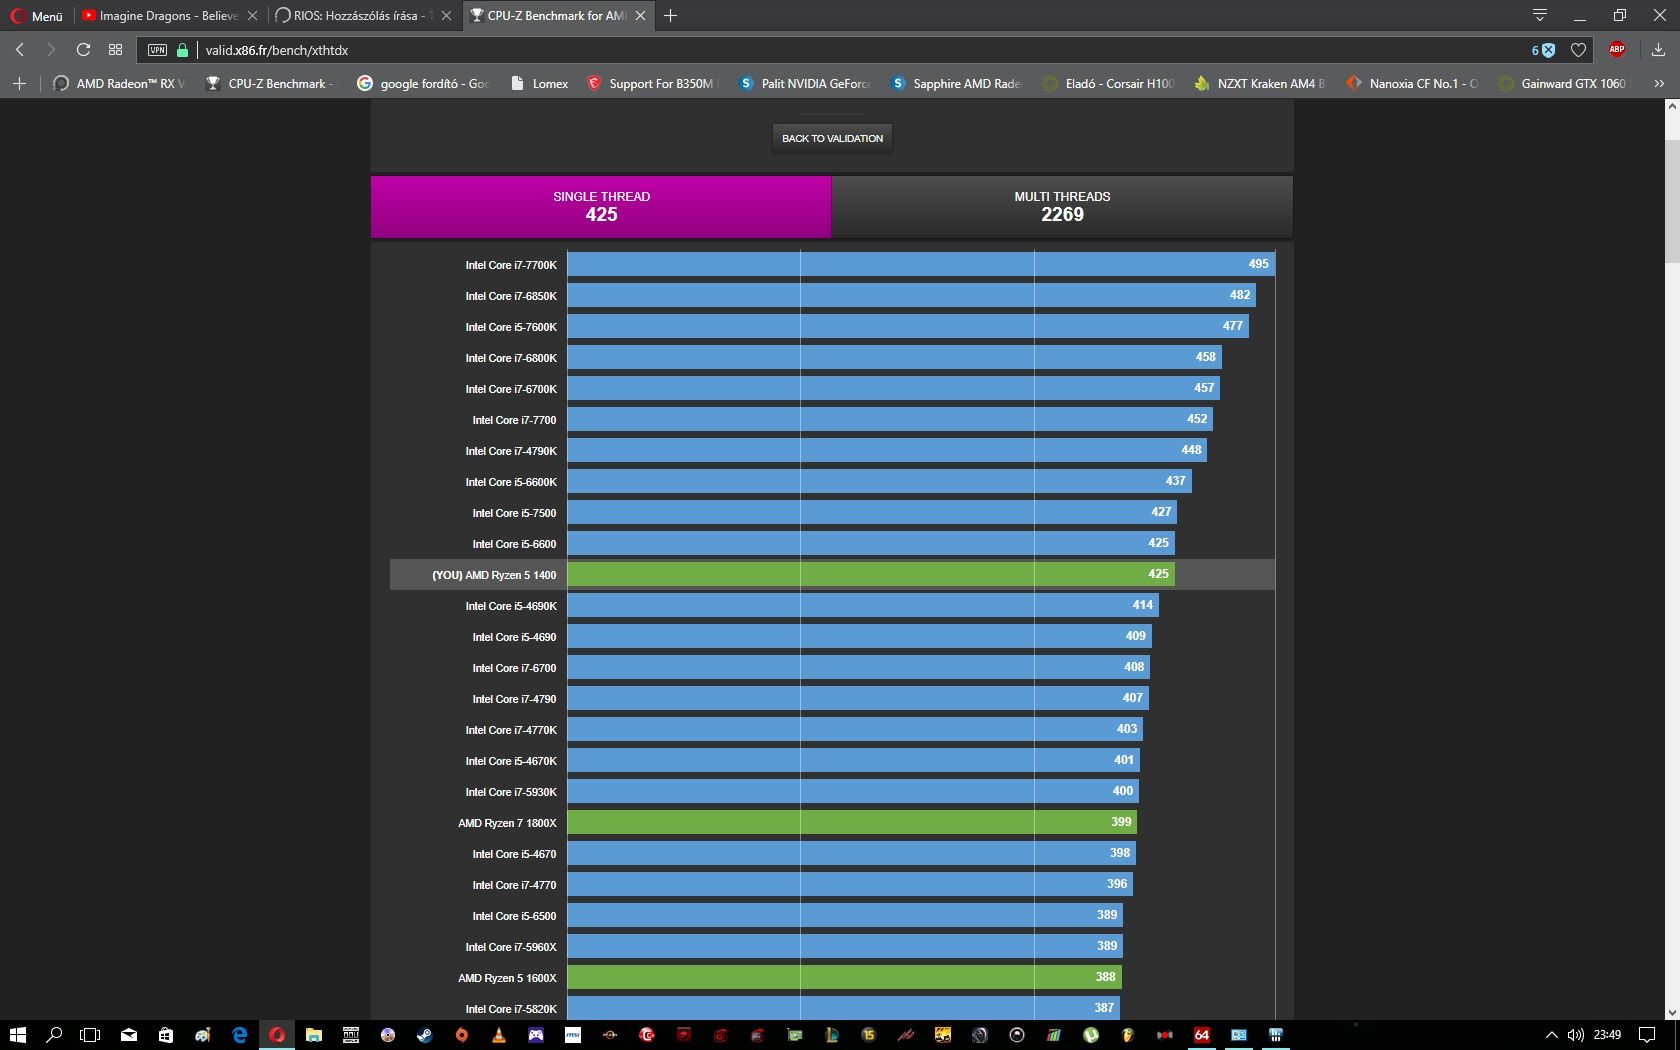This screenshot has width=1680, height=1050.
Task: Open the blocked-ads counter badge
Action: 1543,50
